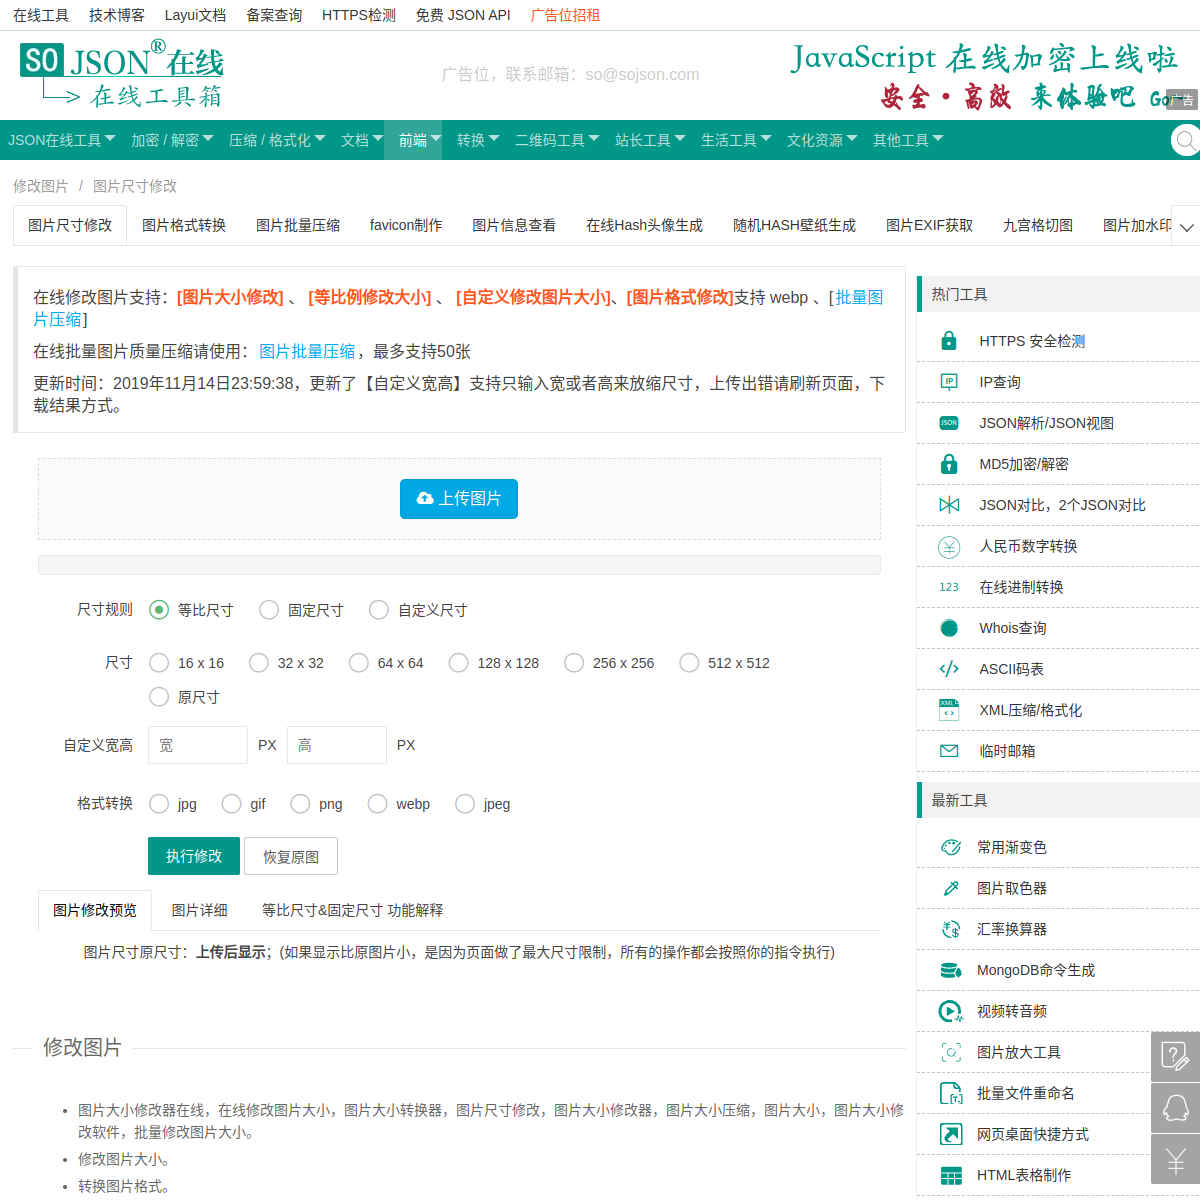1200x1200 pixels.
Task: Click the XML压缩/格式化 file icon
Action: [x=949, y=710]
